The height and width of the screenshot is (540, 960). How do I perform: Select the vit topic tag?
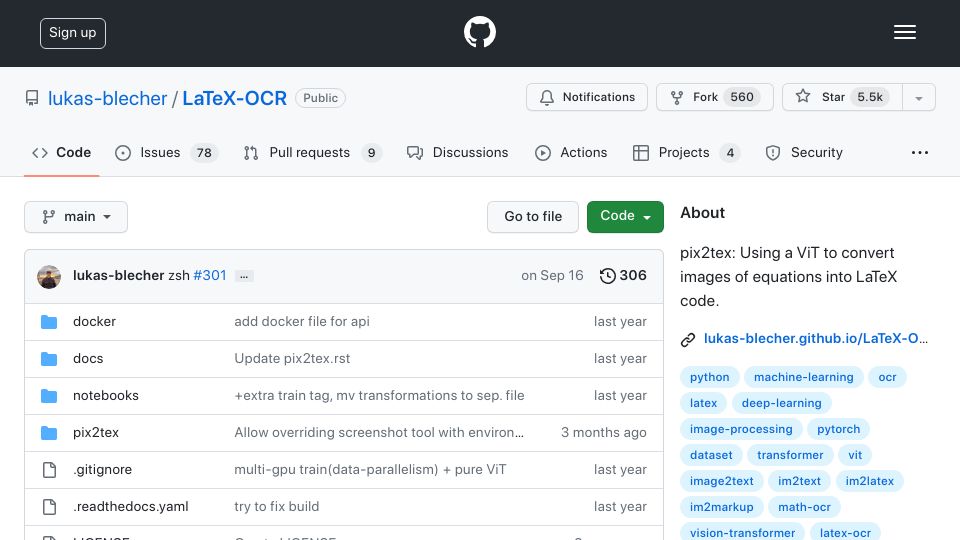click(855, 455)
